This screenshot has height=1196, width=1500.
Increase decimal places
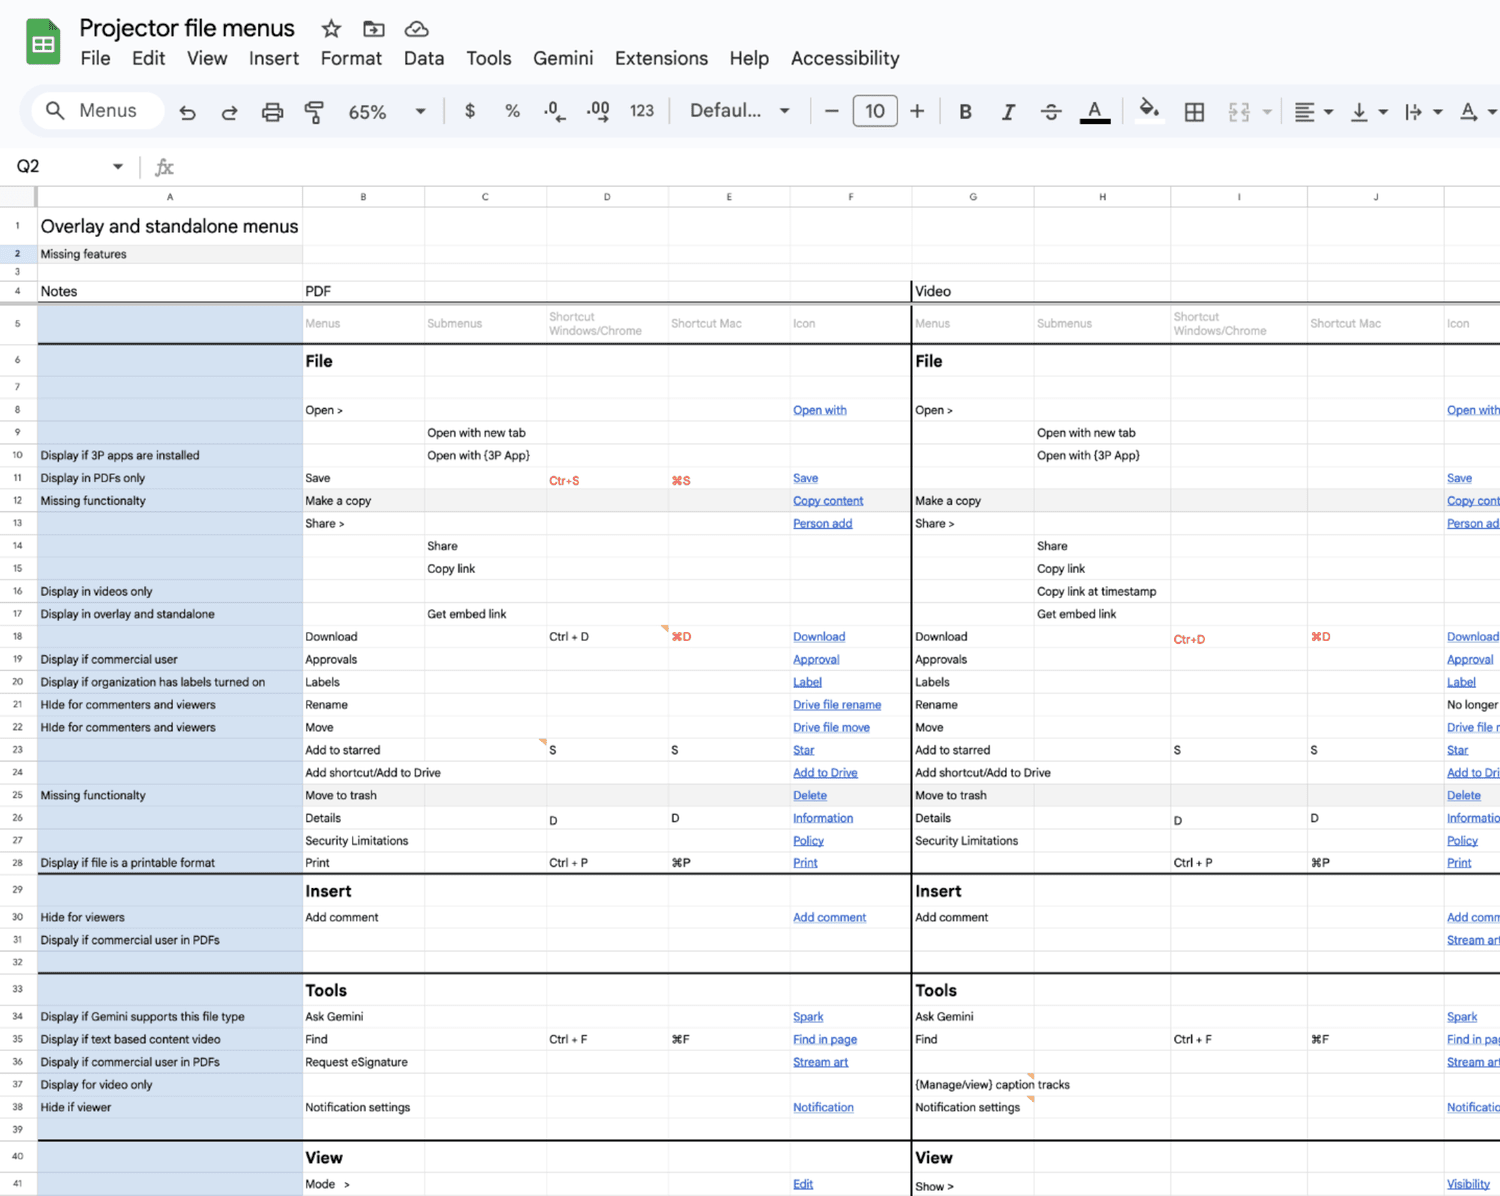pyautogui.click(x=597, y=111)
